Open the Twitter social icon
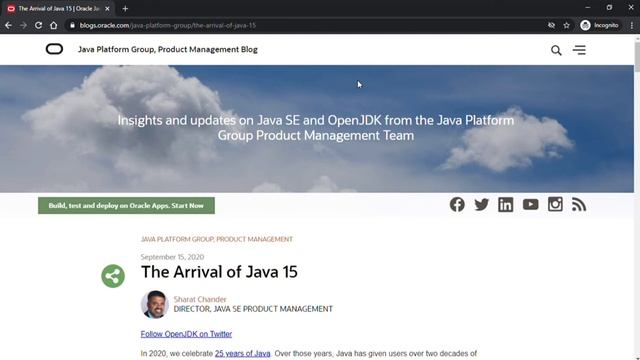Viewport: 640px width, 360px height. (x=482, y=204)
